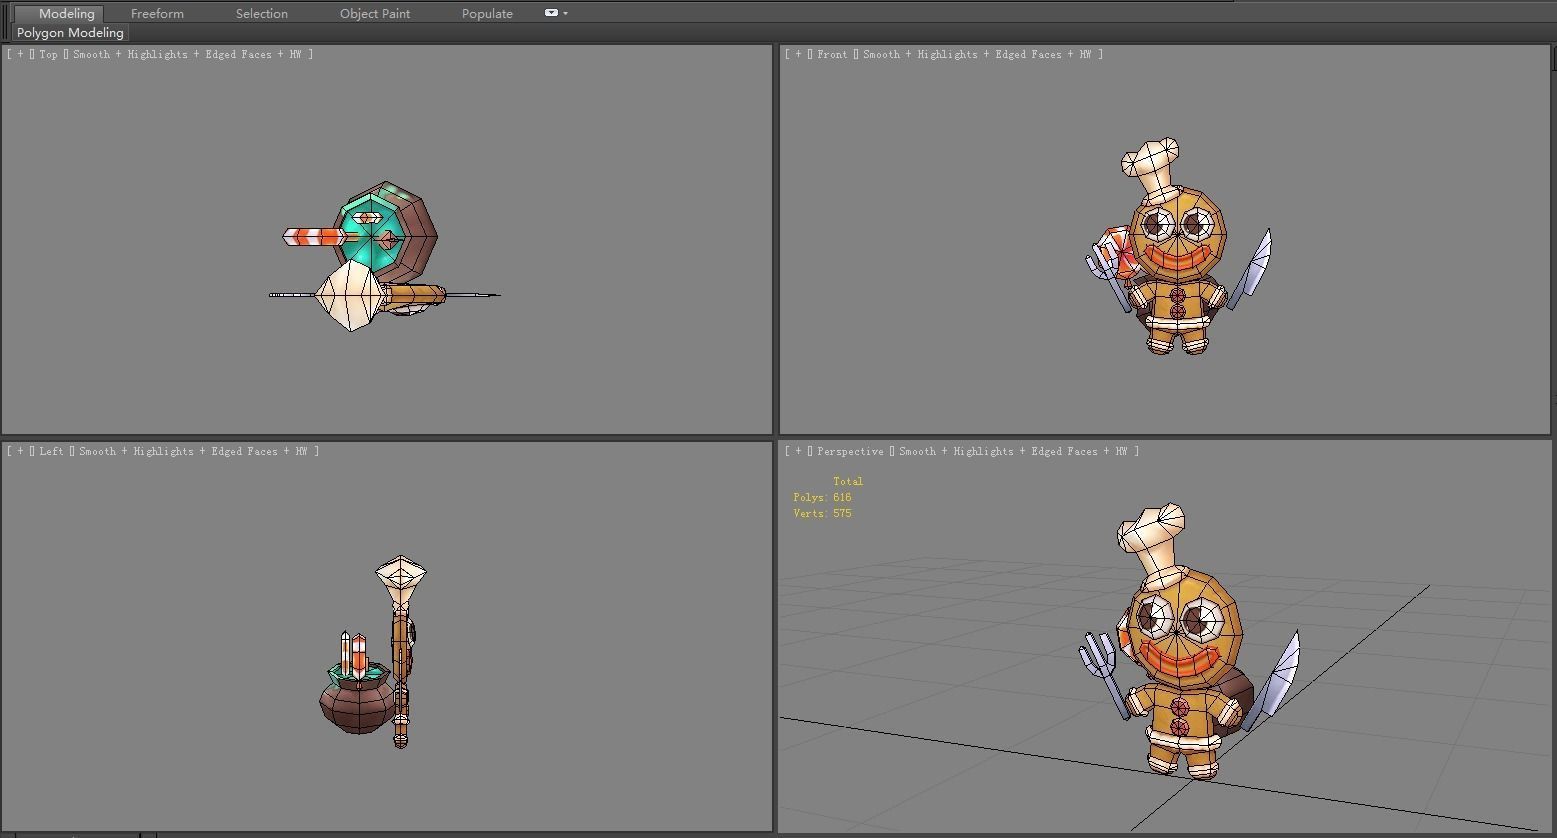
Task: Select the cauldron object in Left viewport
Action: 358,702
